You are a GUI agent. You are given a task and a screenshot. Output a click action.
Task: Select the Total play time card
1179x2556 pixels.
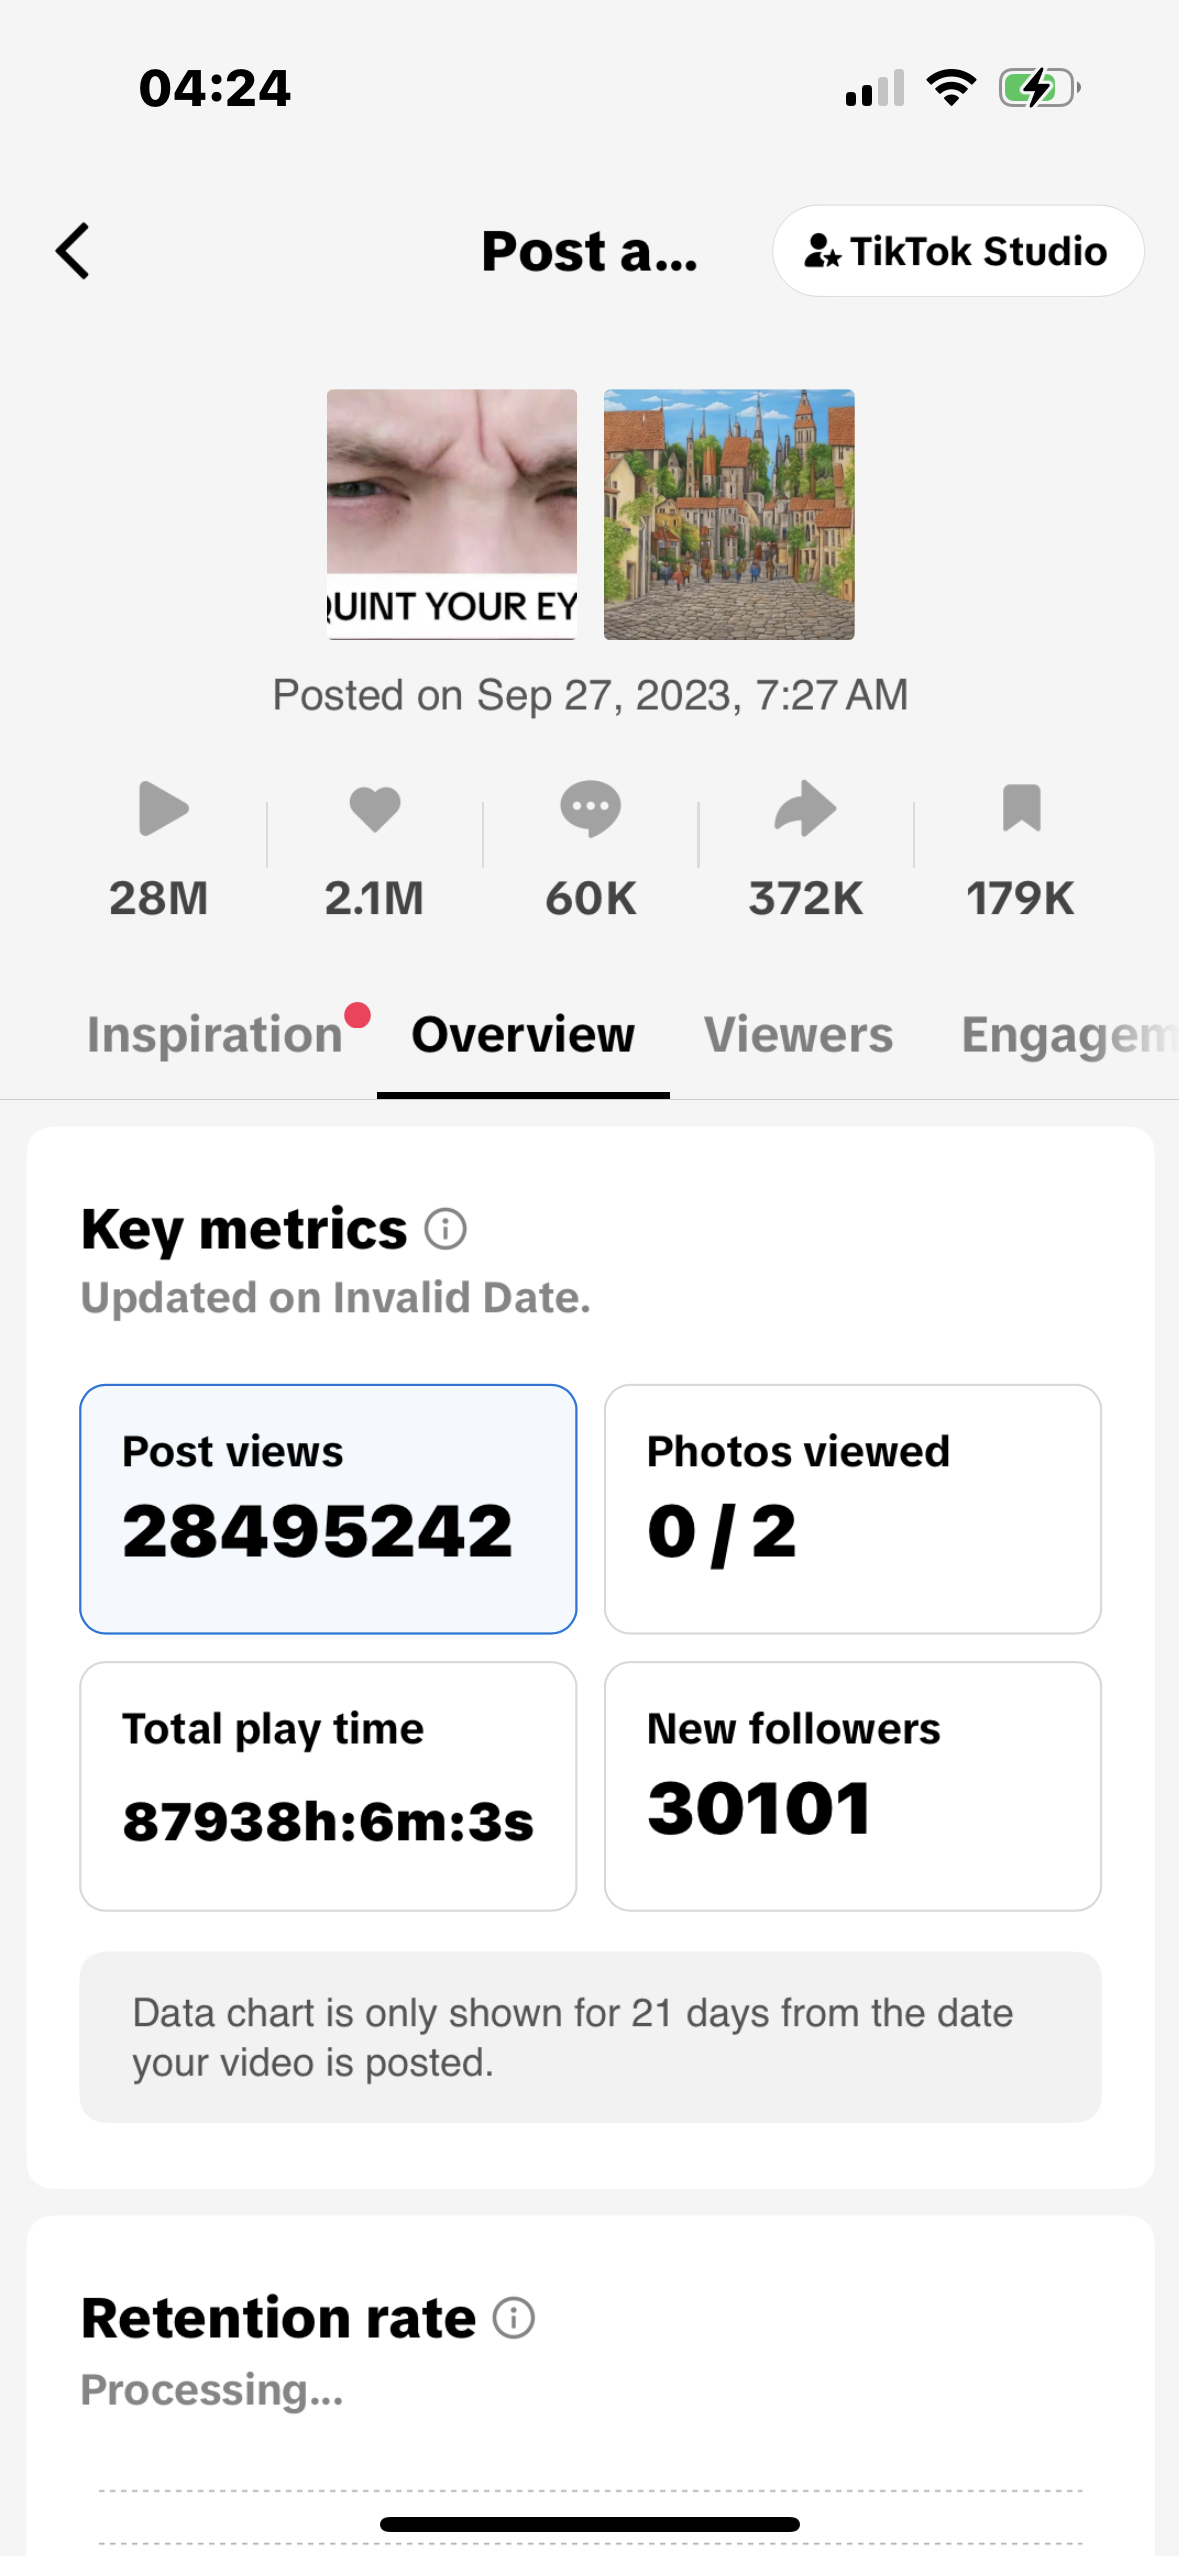coord(328,1786)
